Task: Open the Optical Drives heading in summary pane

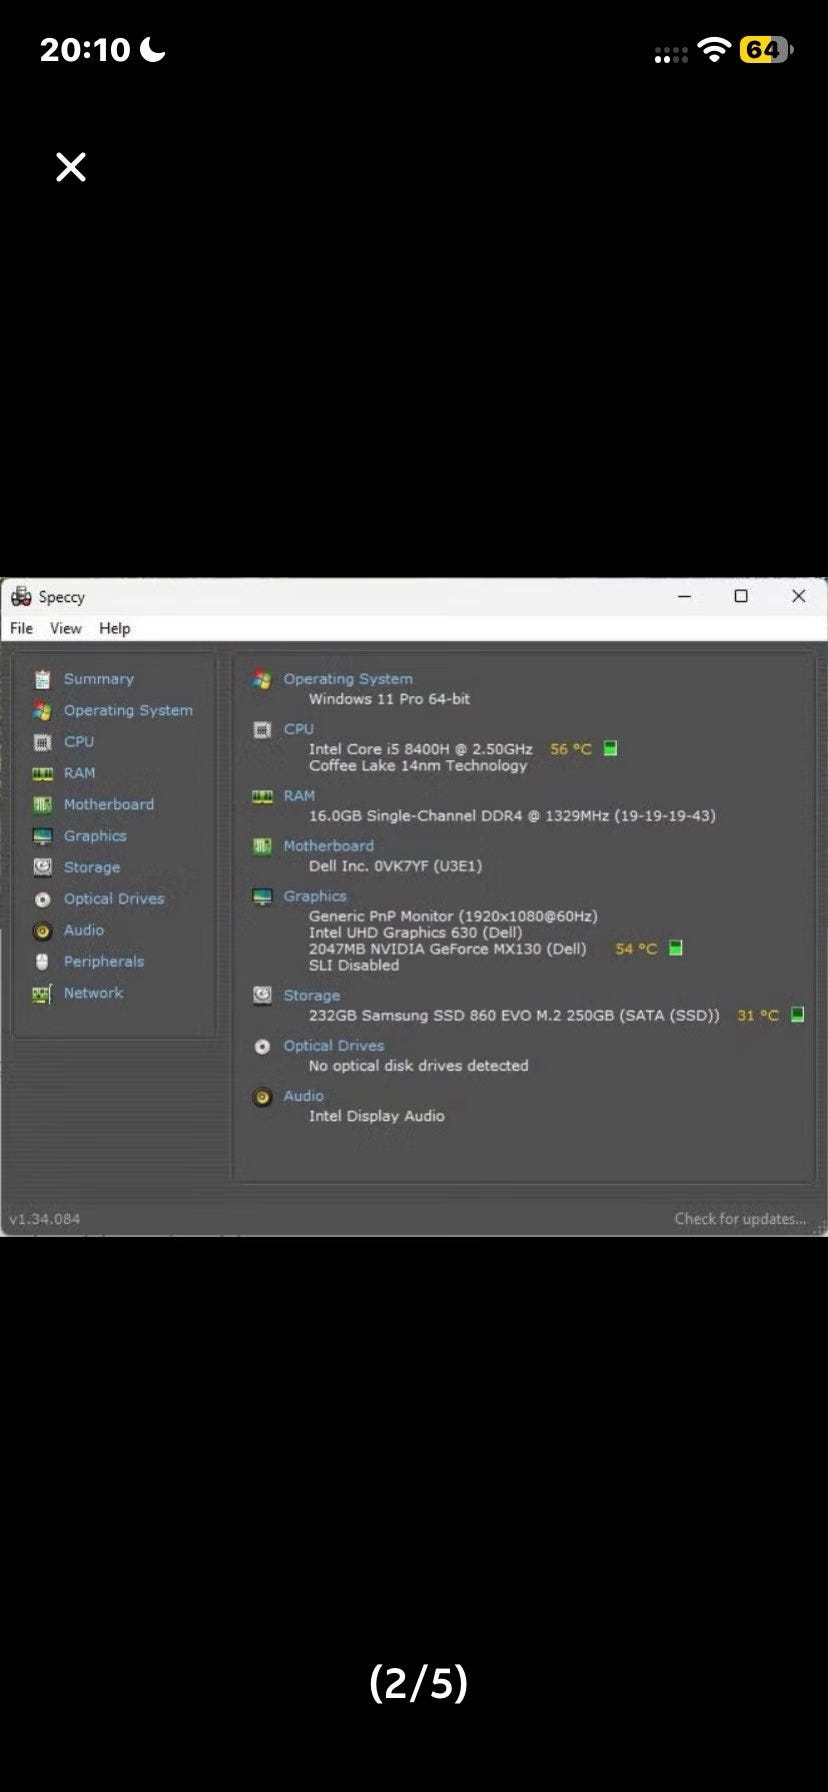Action: tap(334, 1045)
